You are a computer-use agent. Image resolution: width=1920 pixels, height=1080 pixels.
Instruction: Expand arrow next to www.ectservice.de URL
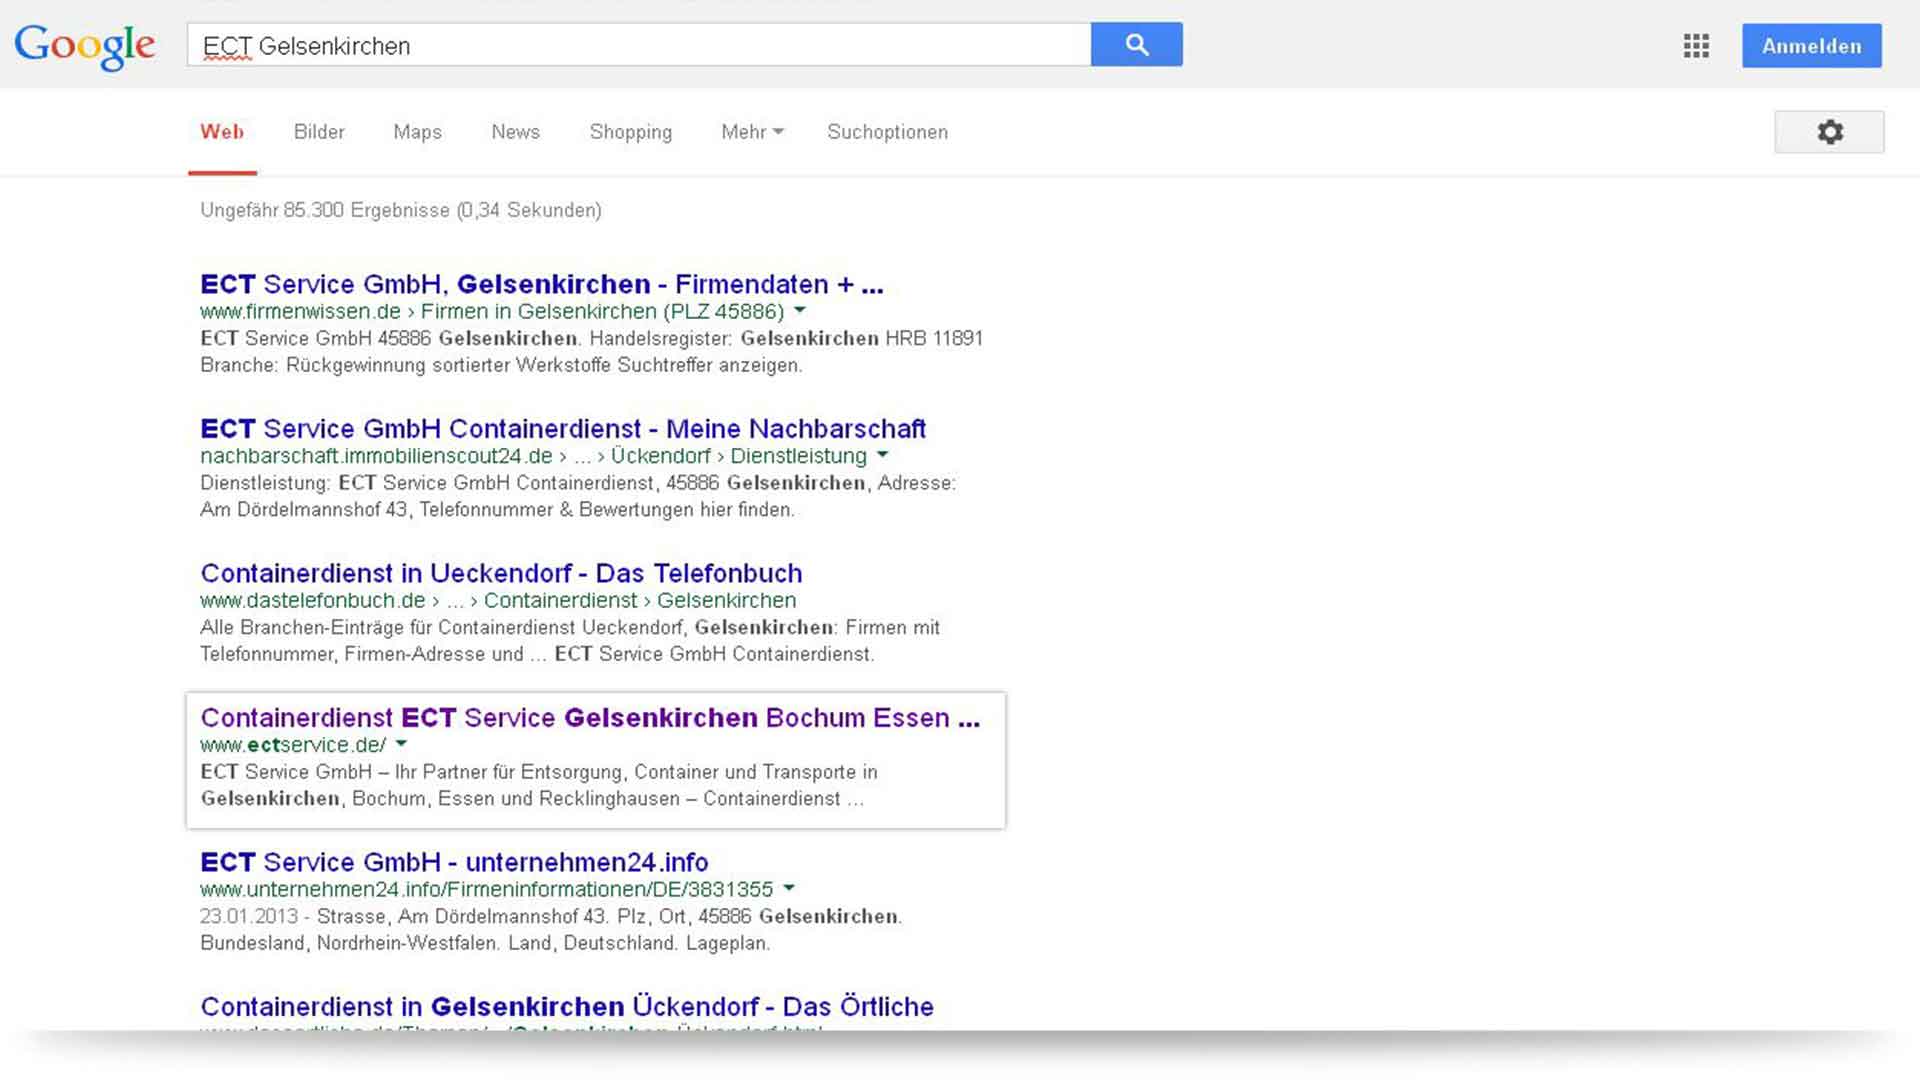tap(401, 744)
